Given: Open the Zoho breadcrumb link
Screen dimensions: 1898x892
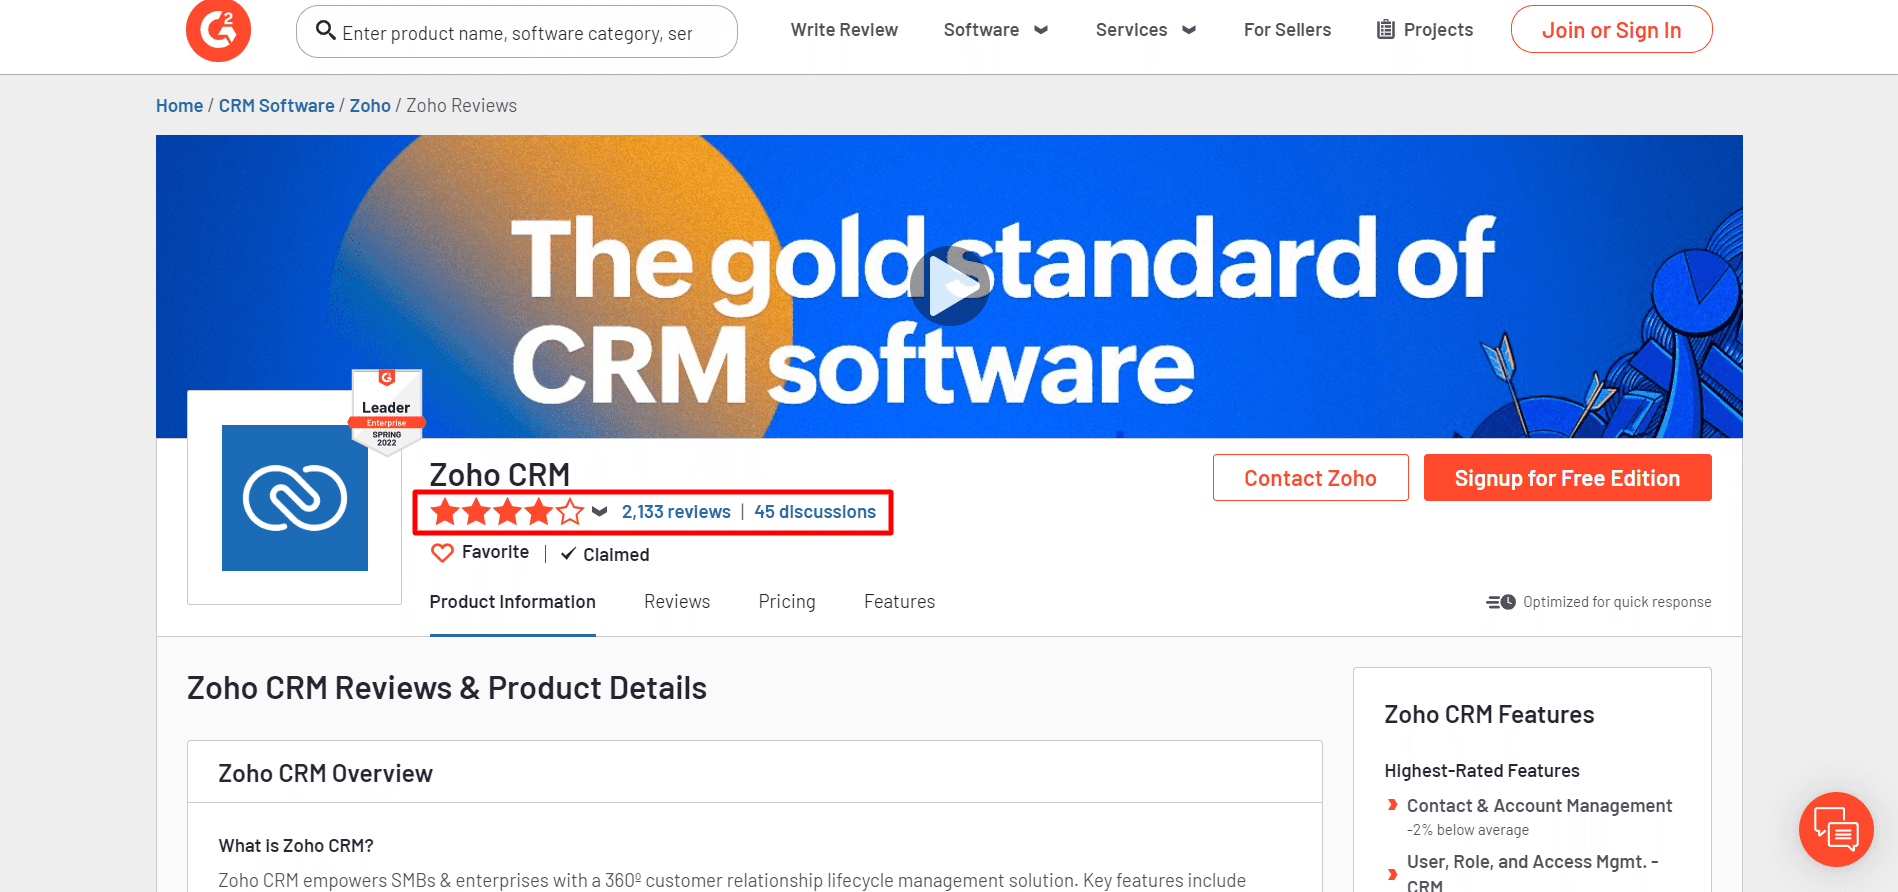Looking at the screenshot, I should click(x=370, y=106).
